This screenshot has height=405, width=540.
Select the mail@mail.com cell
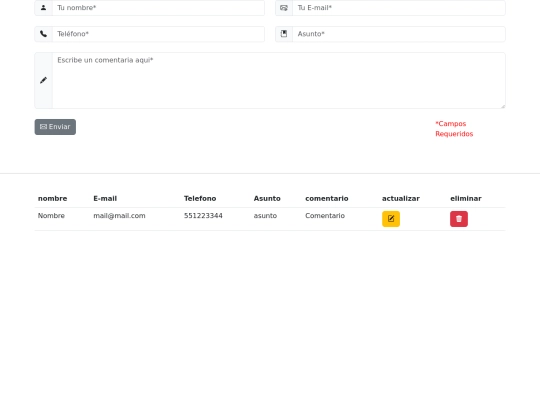pos(119,216)
